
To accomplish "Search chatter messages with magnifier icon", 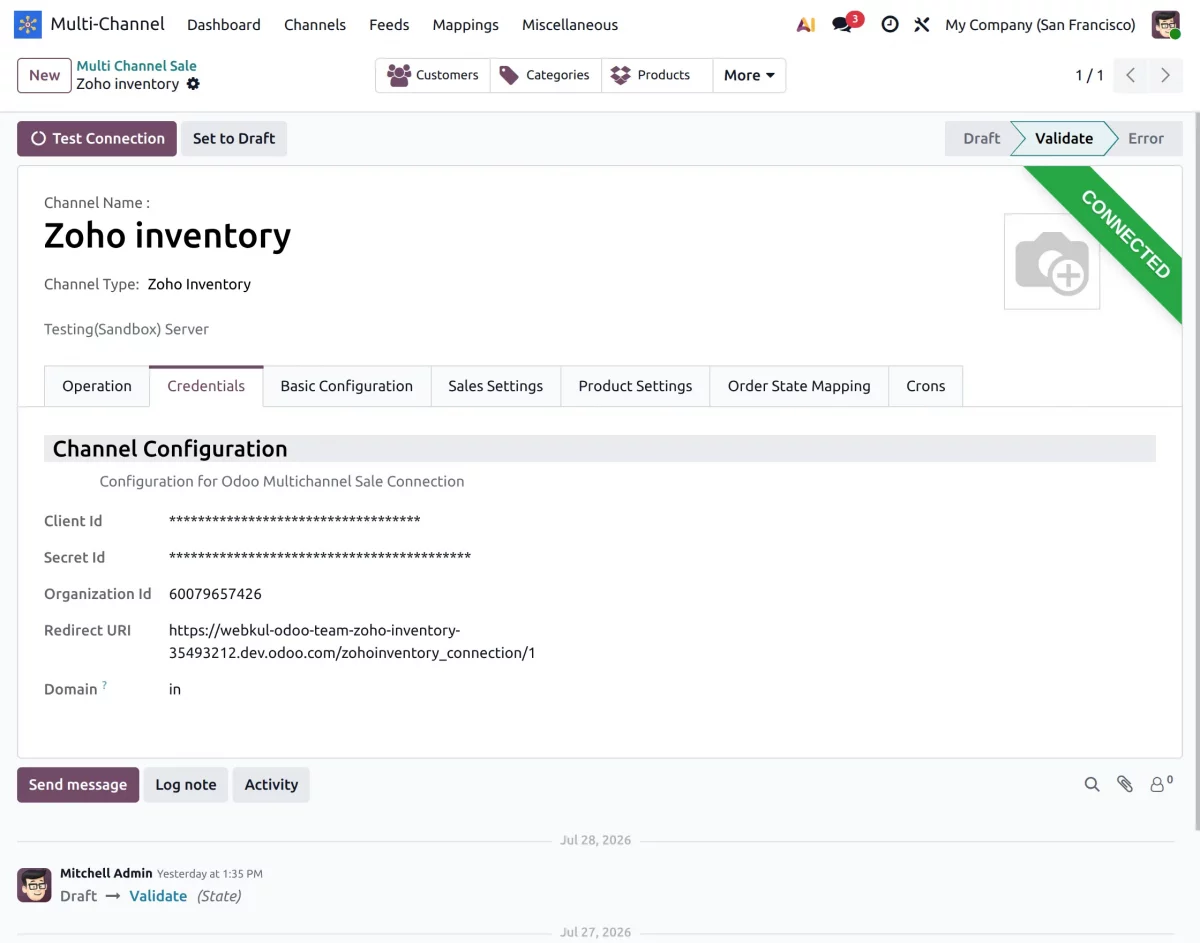I will [1092, 785].
